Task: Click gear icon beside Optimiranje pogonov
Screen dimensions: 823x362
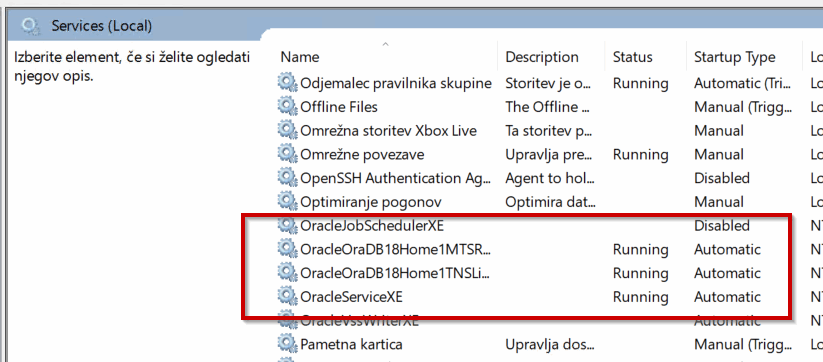Action: (287, 201)
